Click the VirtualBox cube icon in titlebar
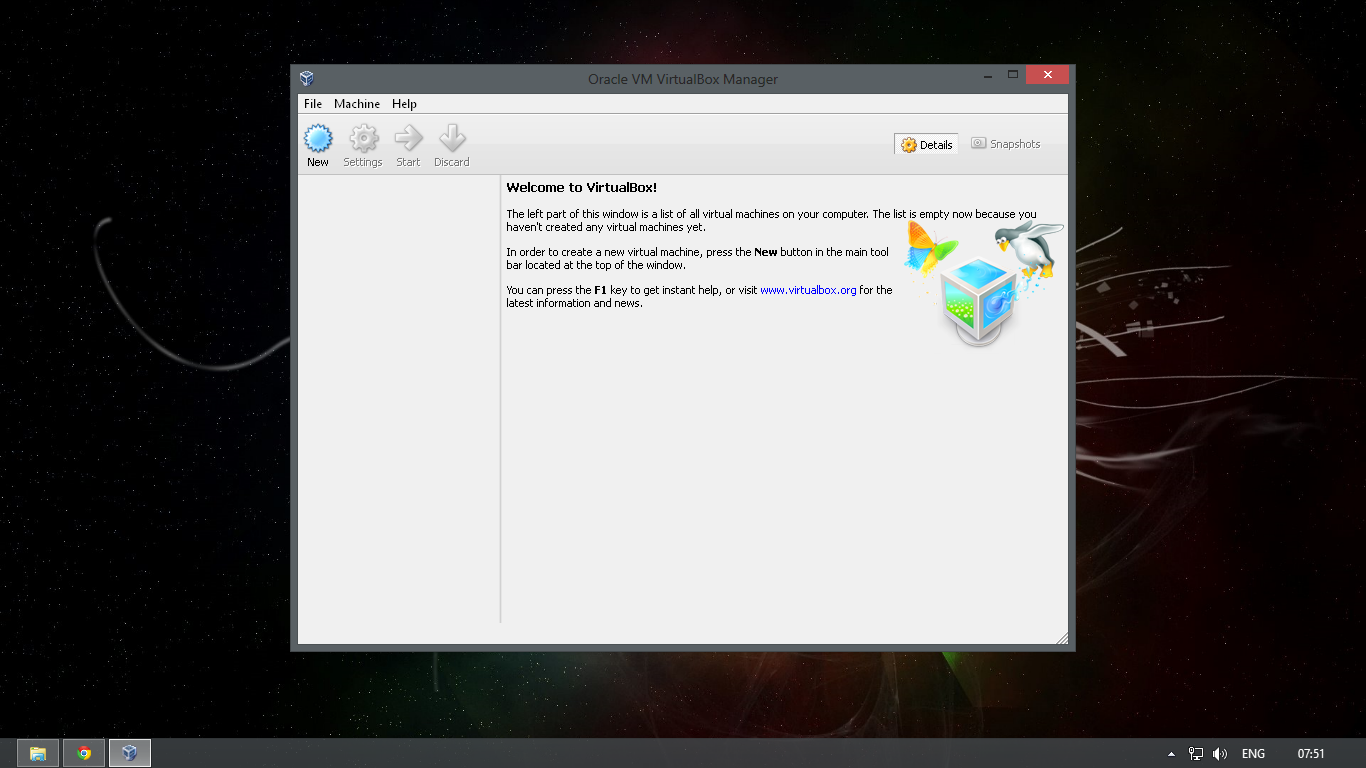This screenshot has height=768, width=1366. coord(306,77)
